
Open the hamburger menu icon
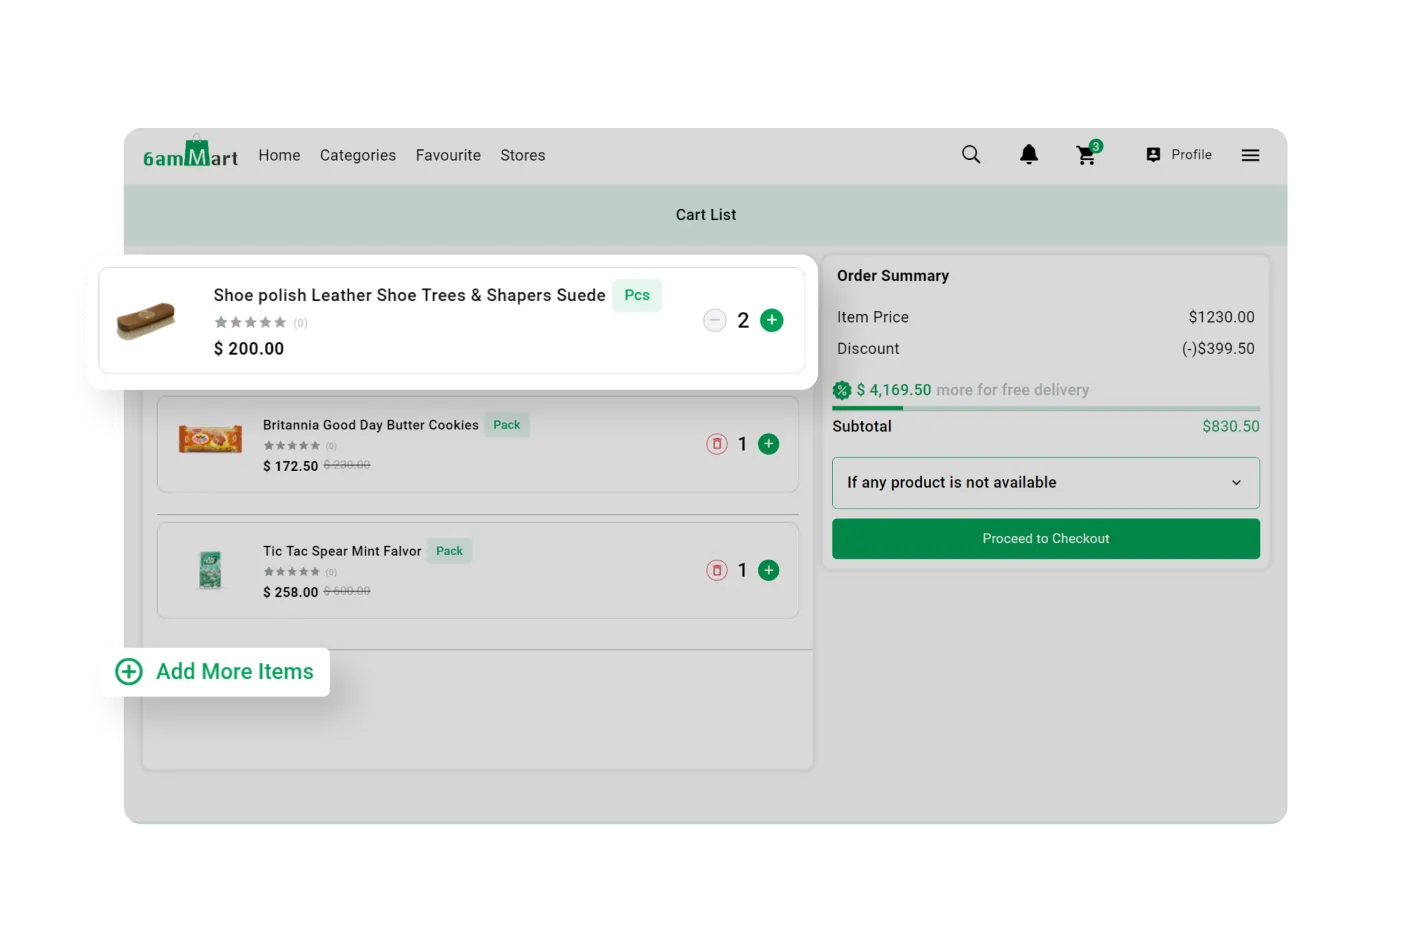point(1250,155)
